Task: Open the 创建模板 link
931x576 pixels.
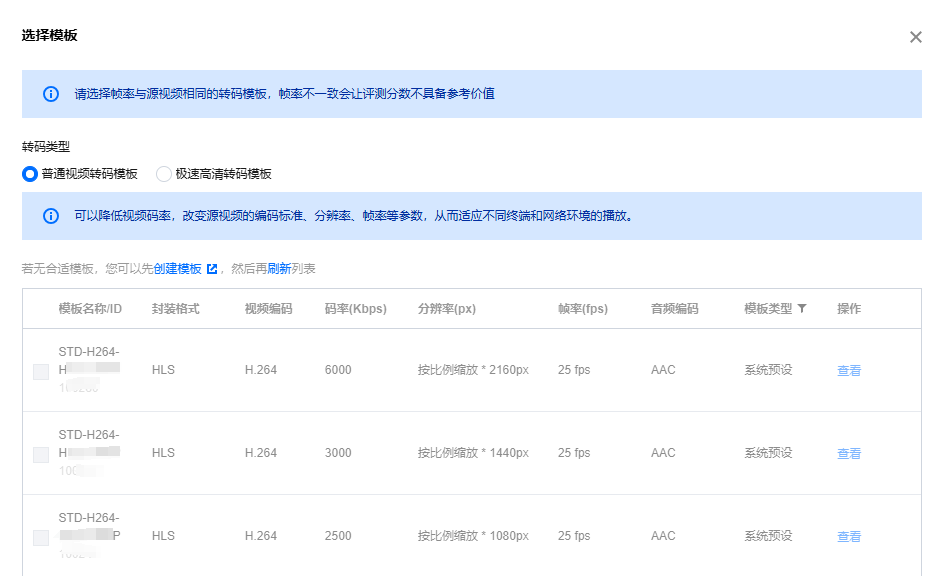Action: coord(178,269)
